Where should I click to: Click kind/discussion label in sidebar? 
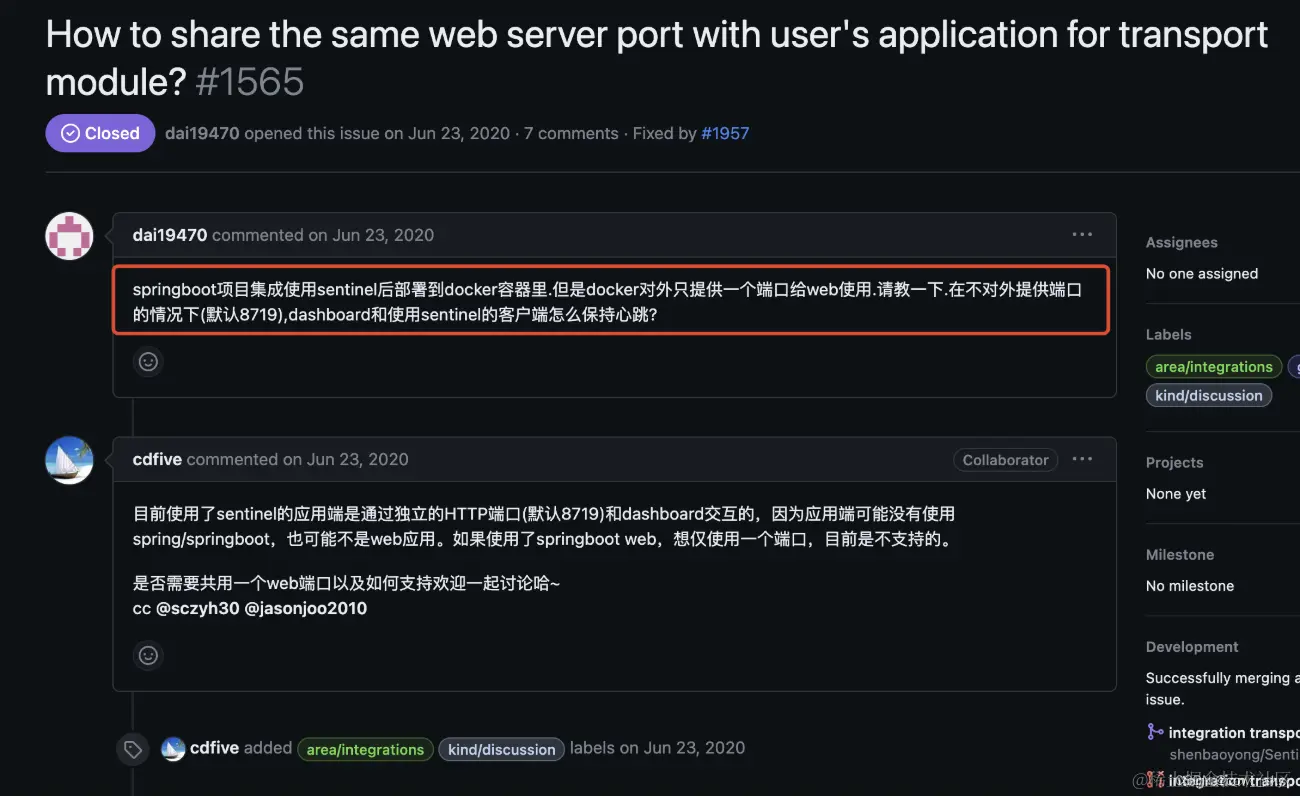pos(1209,396)
